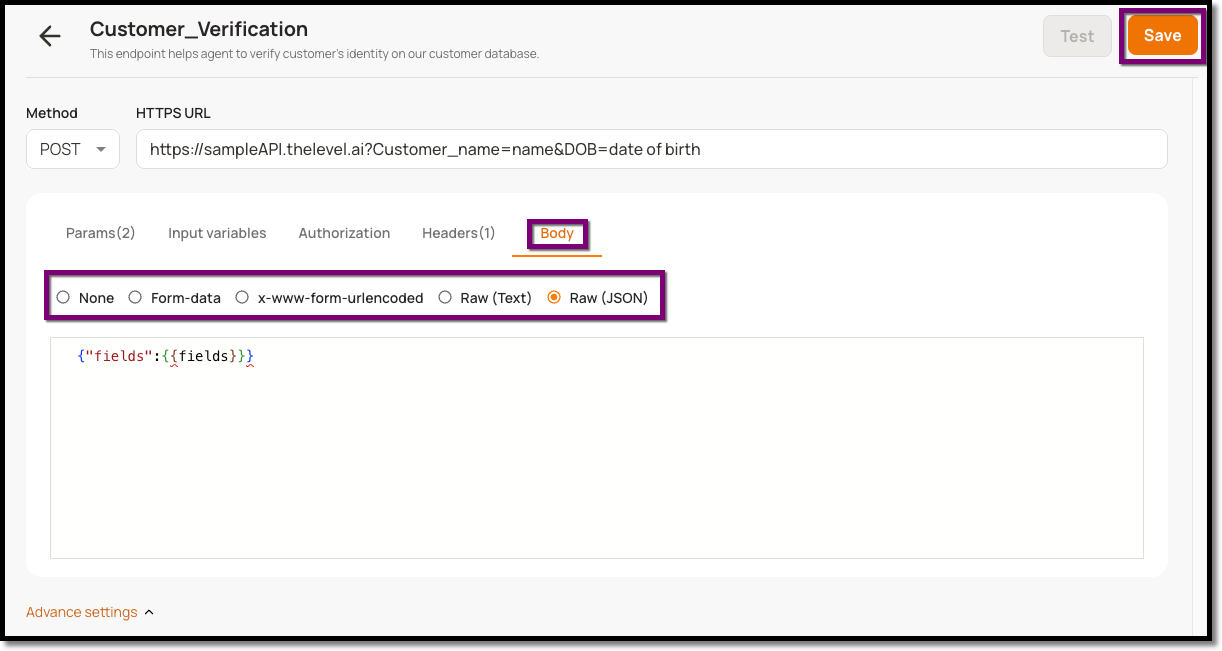Click the HTTPS URL label
The width and height of the screenshot is (1222, 651).
(x=173, y=113)
